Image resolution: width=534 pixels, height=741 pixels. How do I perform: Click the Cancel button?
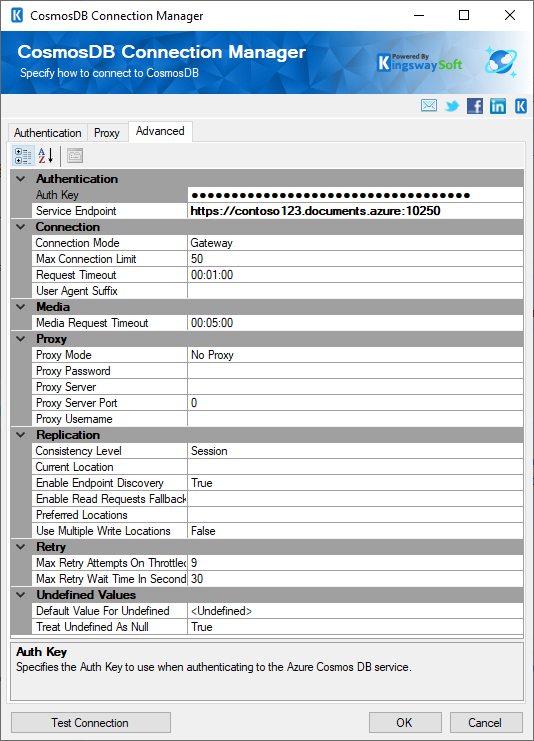(x=485, y=723)
